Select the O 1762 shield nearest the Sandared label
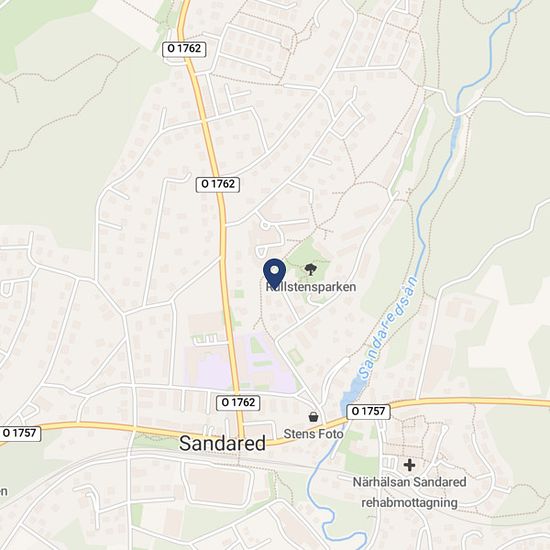This screenshot has width=550, height=550. [x=238, y=402]
